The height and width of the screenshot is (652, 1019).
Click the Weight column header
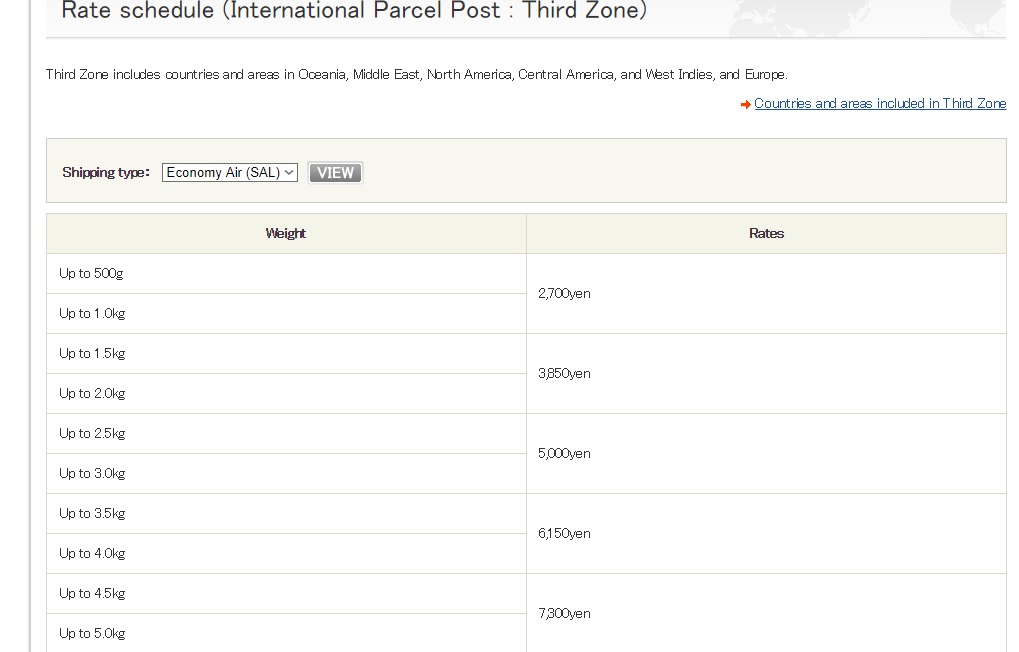pyautogui.click(x=286, y=234)
